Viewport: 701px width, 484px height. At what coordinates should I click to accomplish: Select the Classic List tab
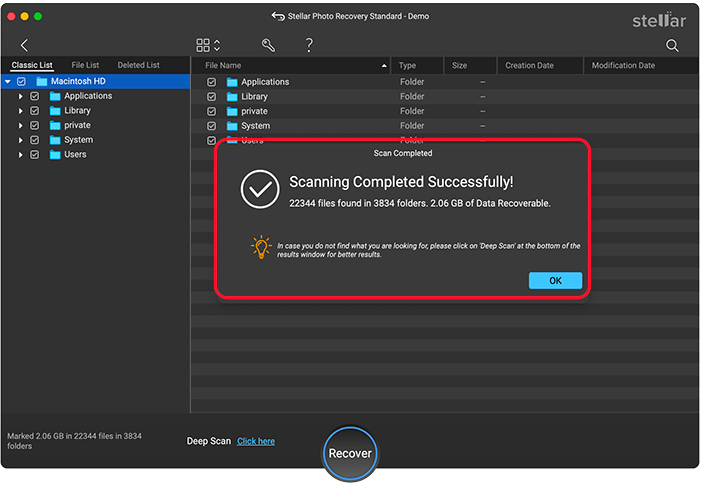(32, 65)
